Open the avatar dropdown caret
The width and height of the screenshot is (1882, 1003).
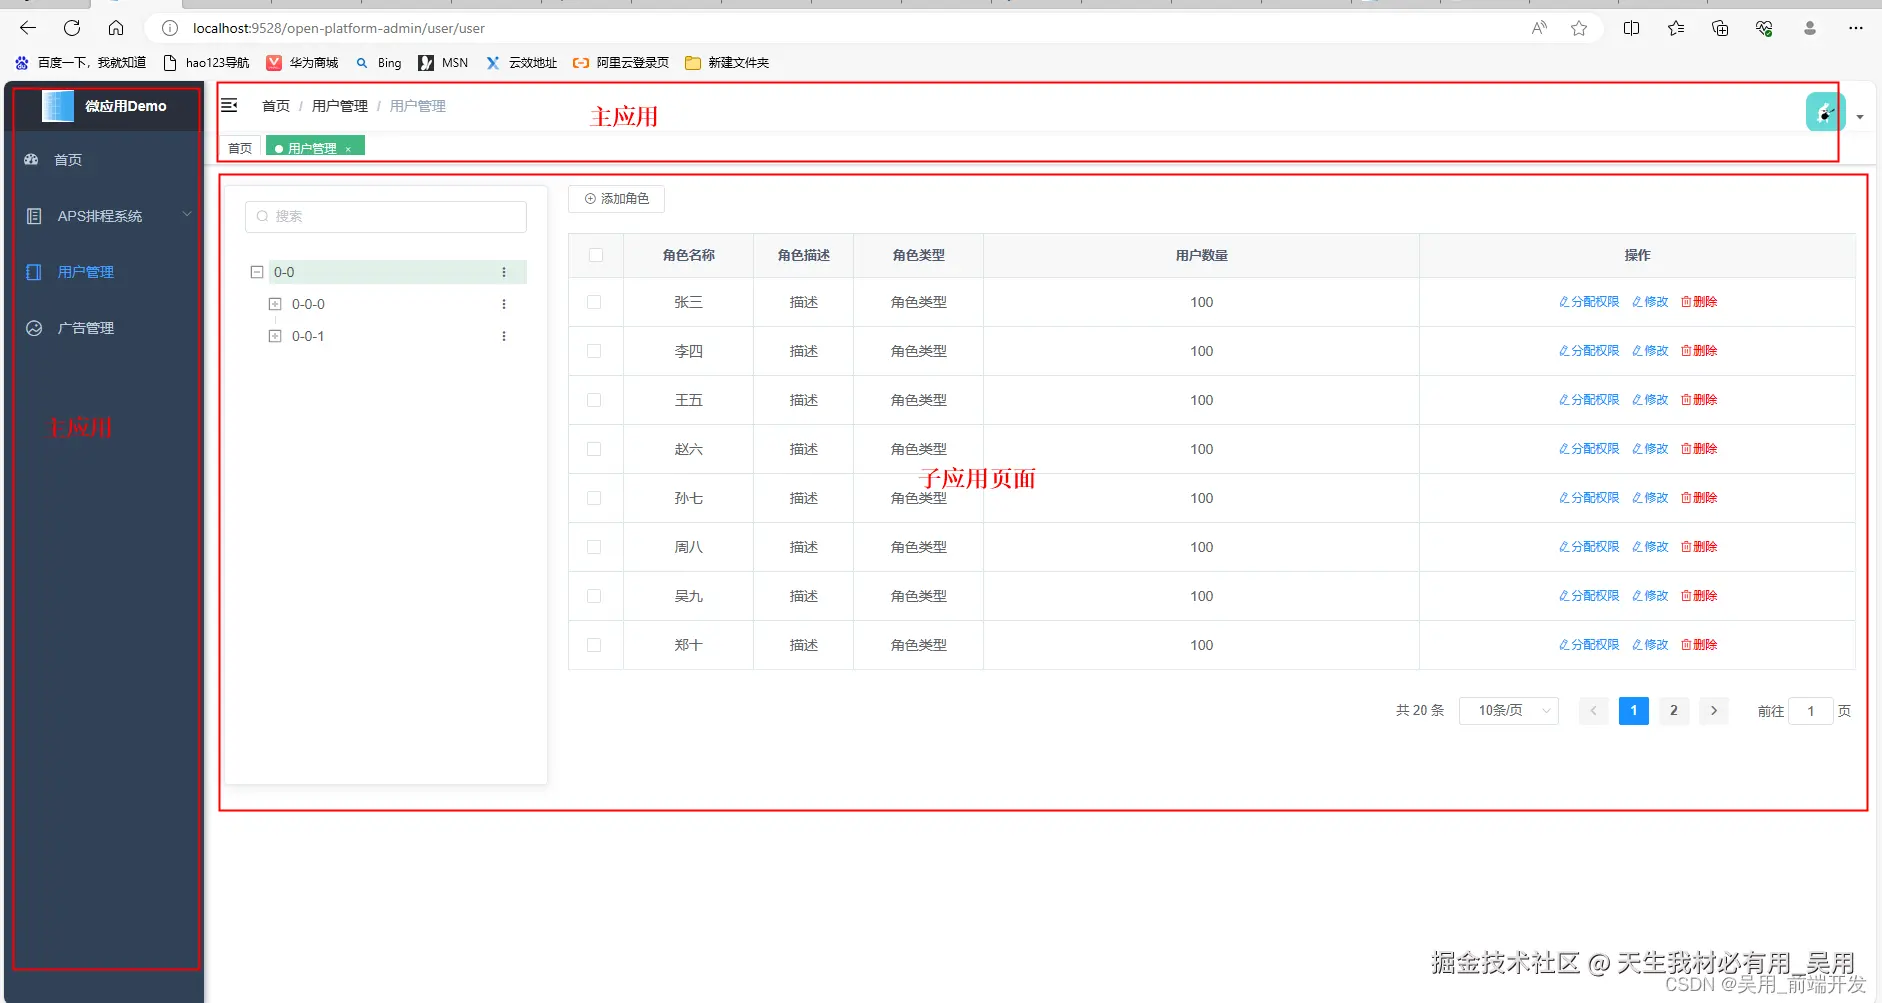pyautogui.click(x=1860, y=117)
